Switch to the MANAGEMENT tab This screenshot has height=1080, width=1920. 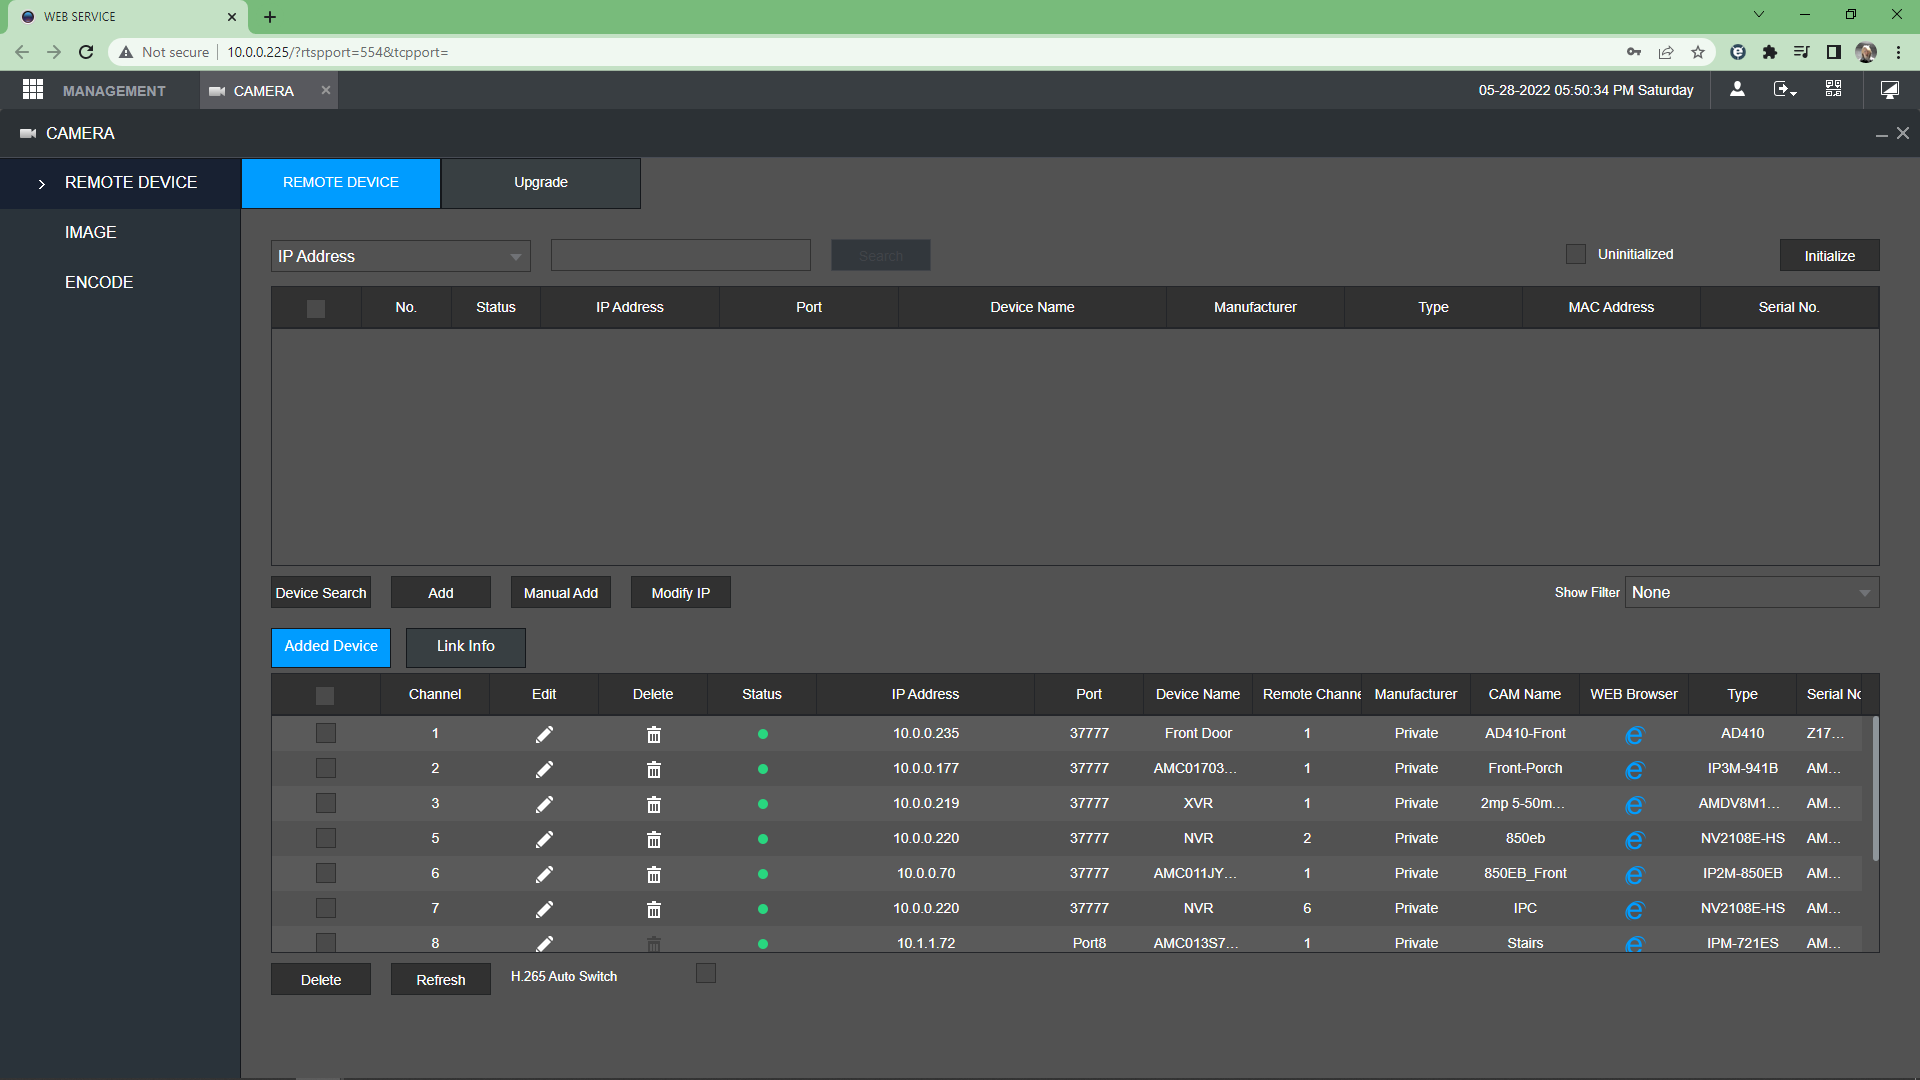point(114,91)
